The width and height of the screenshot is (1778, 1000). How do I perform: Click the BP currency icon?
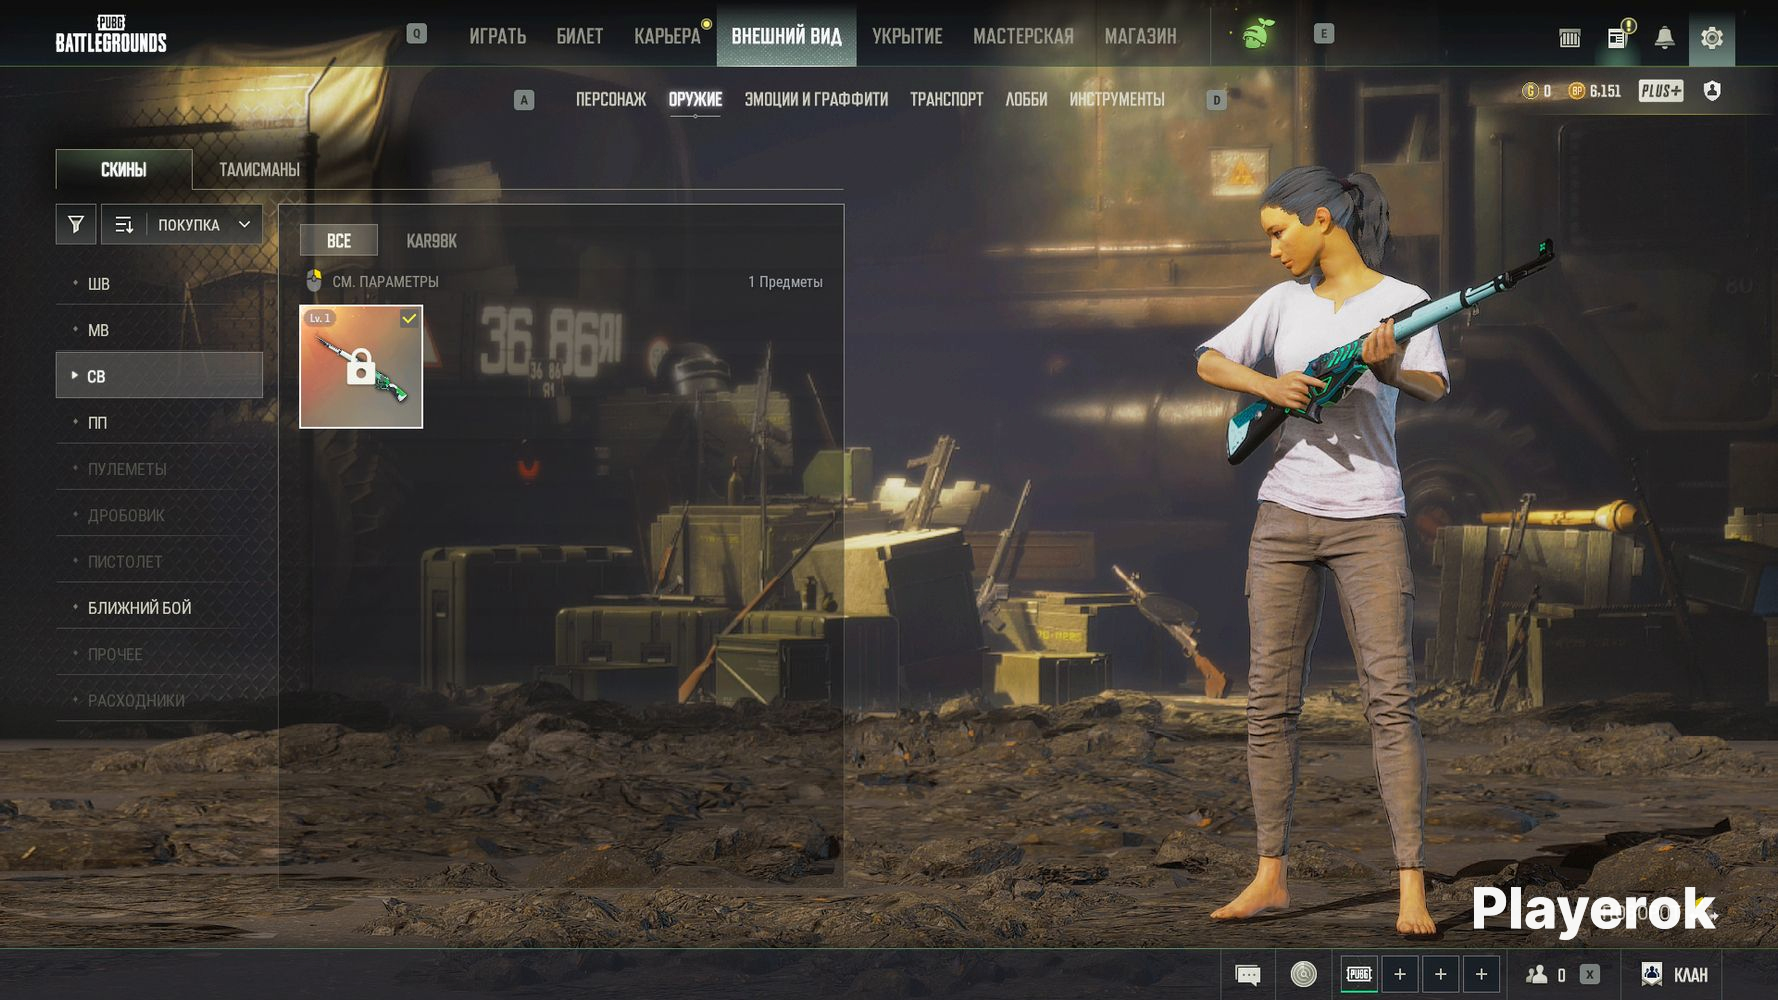click(1577, 91)
